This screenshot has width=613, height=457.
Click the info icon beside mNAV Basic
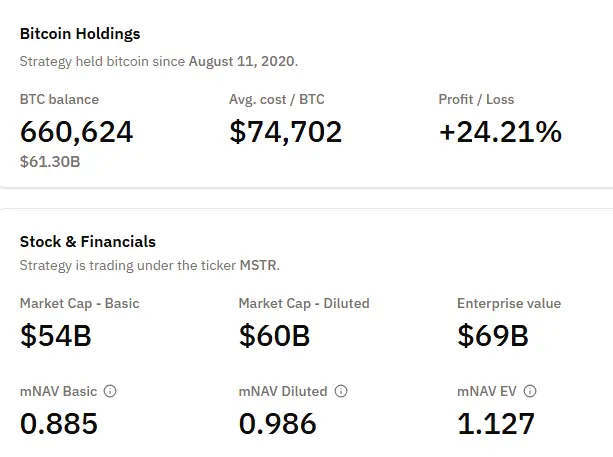[110, 391]
